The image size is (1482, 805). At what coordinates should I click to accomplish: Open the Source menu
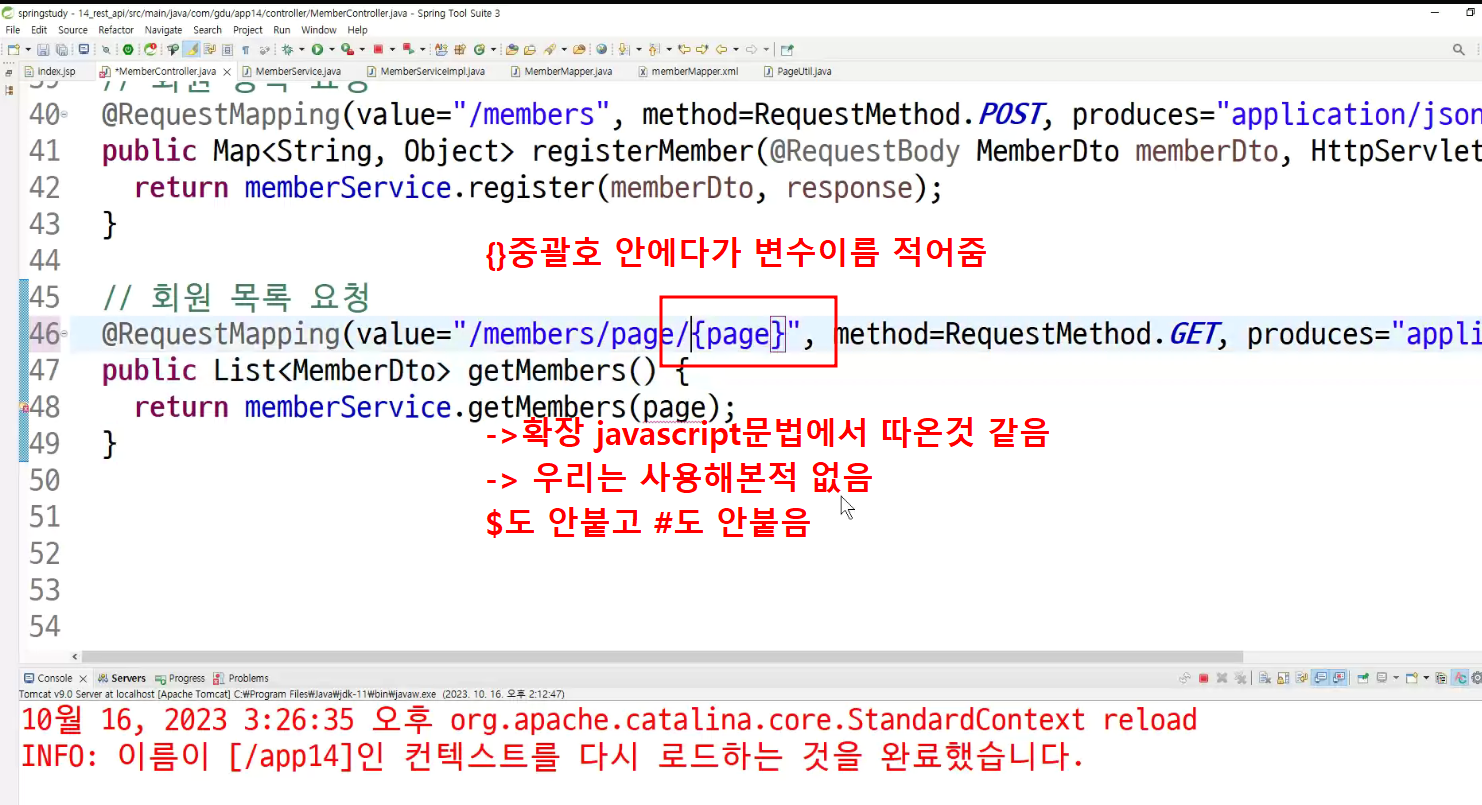pos(73,30)
